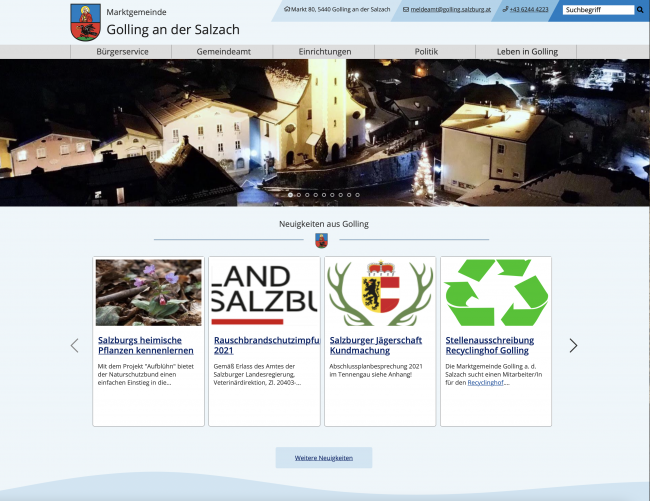Click small crest under Neuigkeiten heading
650x501 pixels.
321,240
